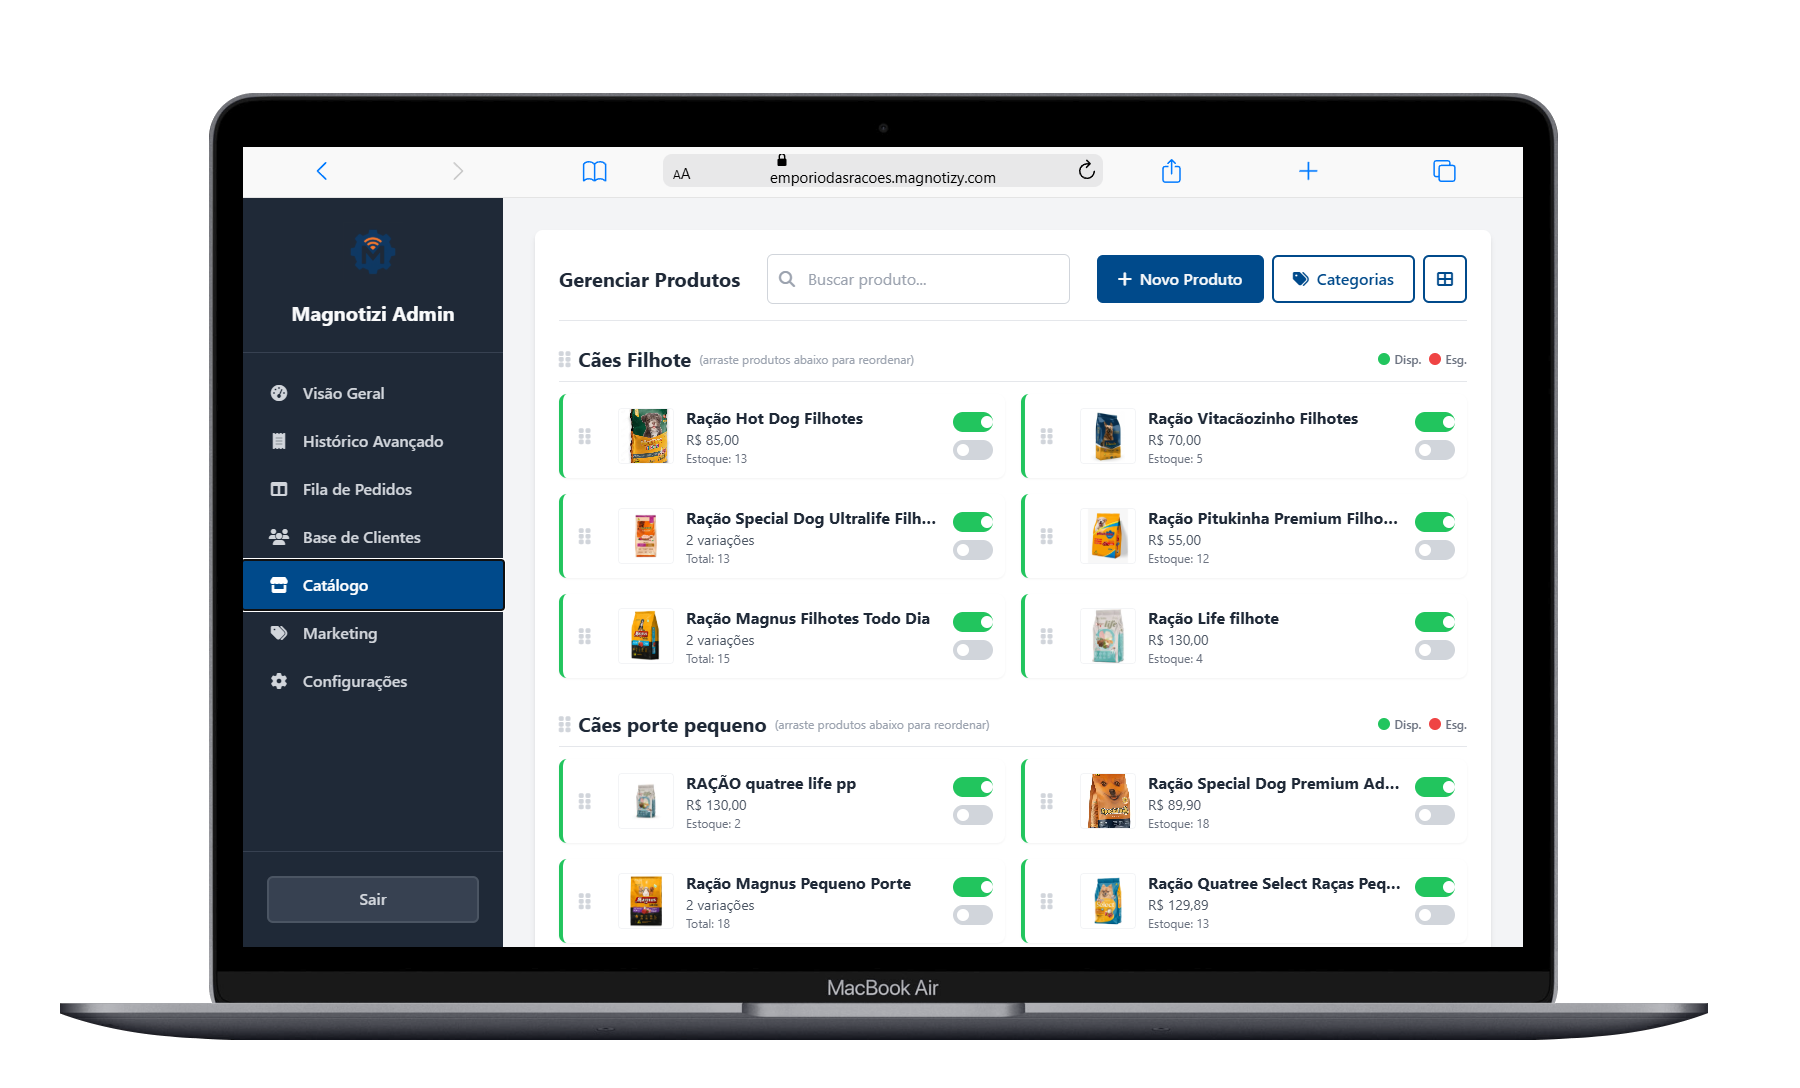Click the Novo Produto button
The image size is (1800, 1088).
click(1180, 279)
